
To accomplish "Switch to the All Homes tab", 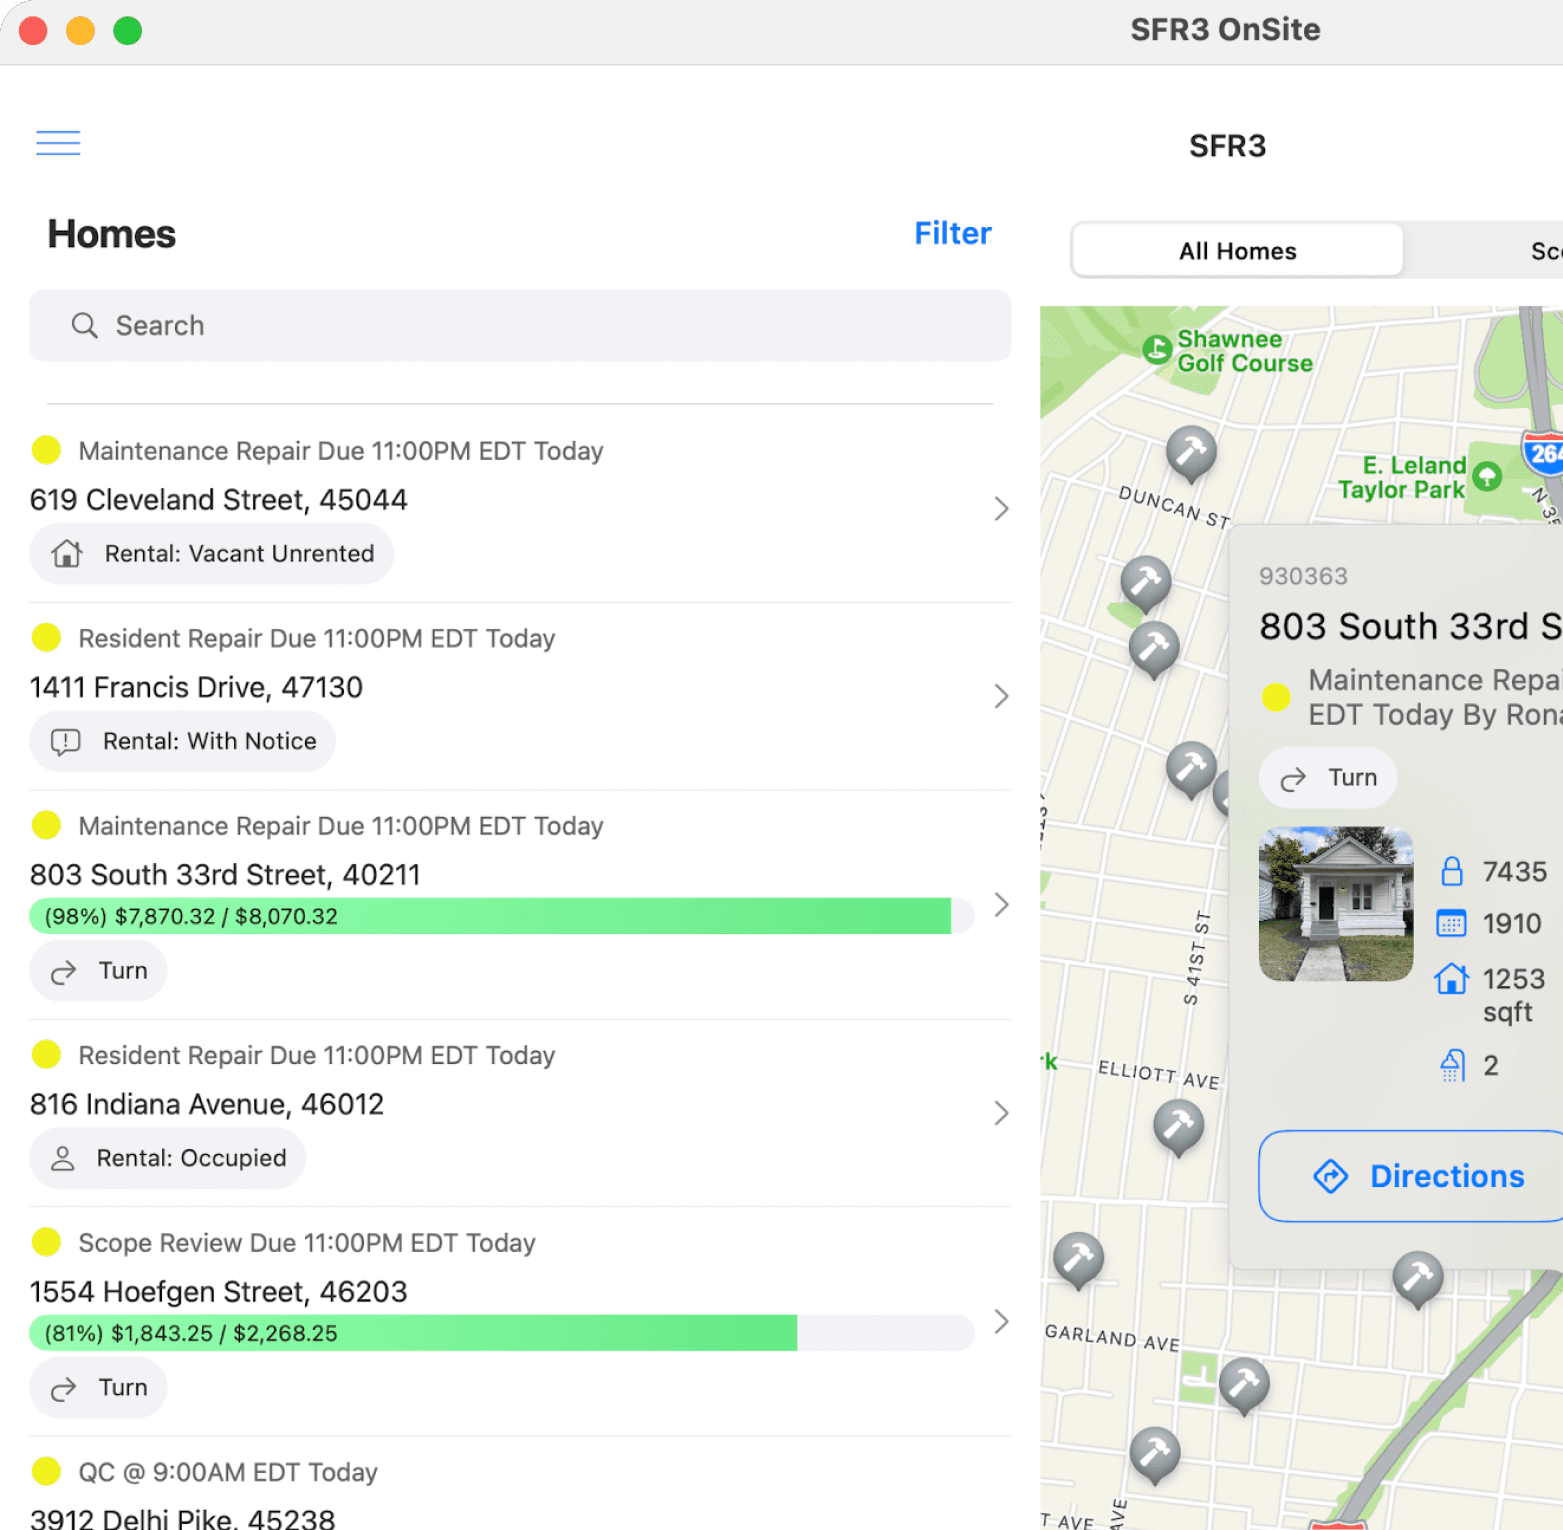I will click(1237, 251).
